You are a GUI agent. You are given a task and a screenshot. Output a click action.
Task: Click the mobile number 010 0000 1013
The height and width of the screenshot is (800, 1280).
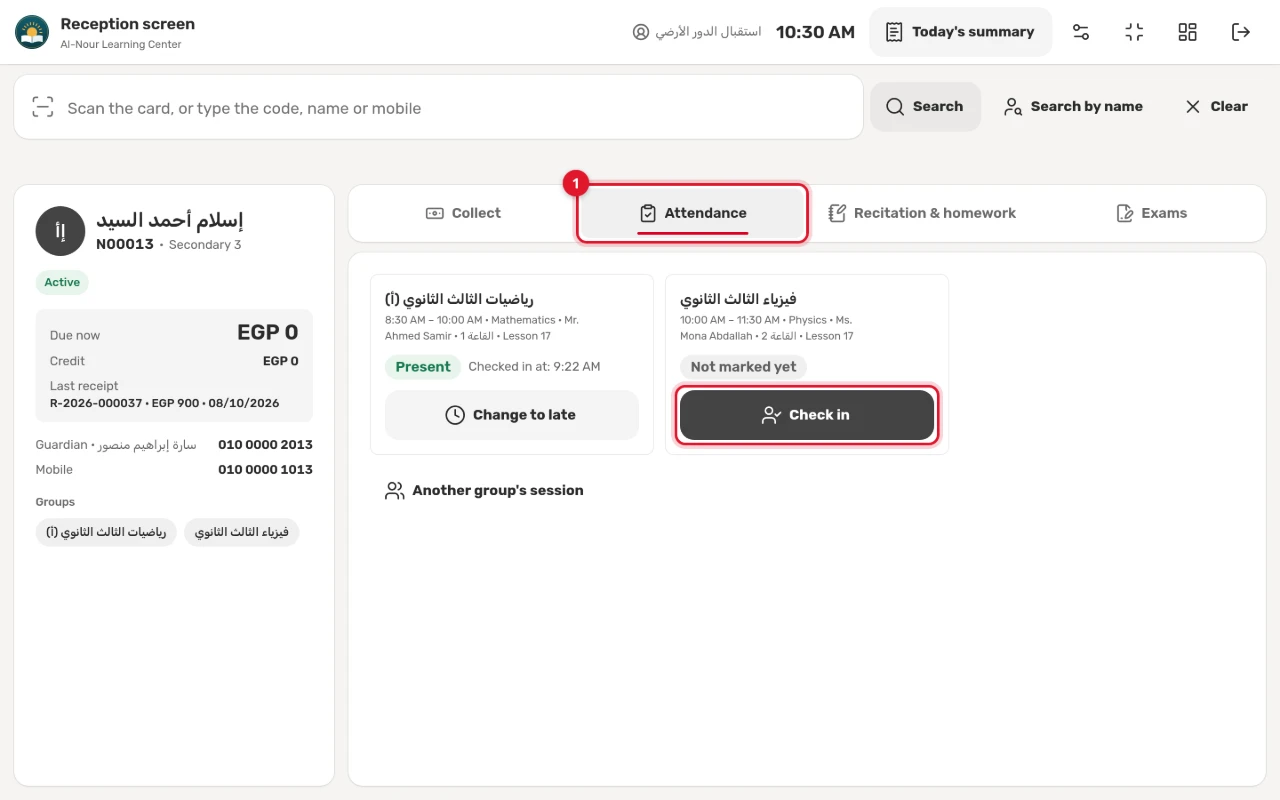coord(265,469)
